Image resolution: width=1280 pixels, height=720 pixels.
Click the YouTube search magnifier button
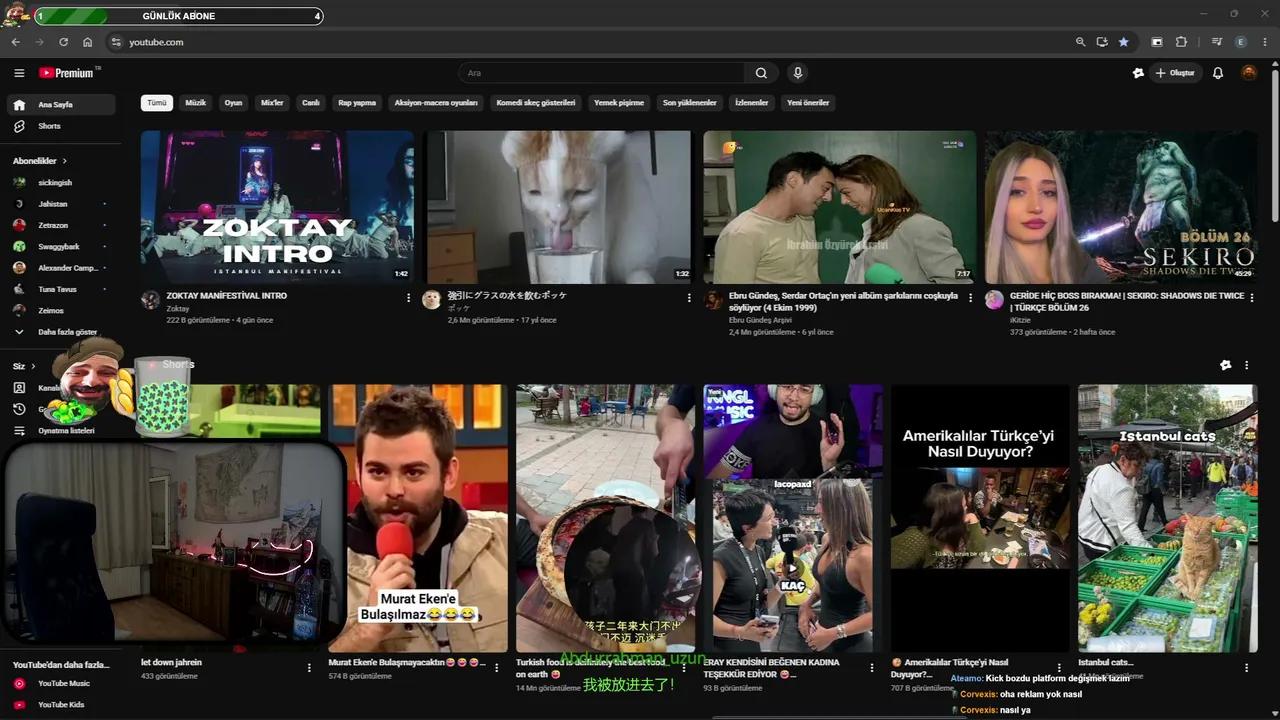761,73
